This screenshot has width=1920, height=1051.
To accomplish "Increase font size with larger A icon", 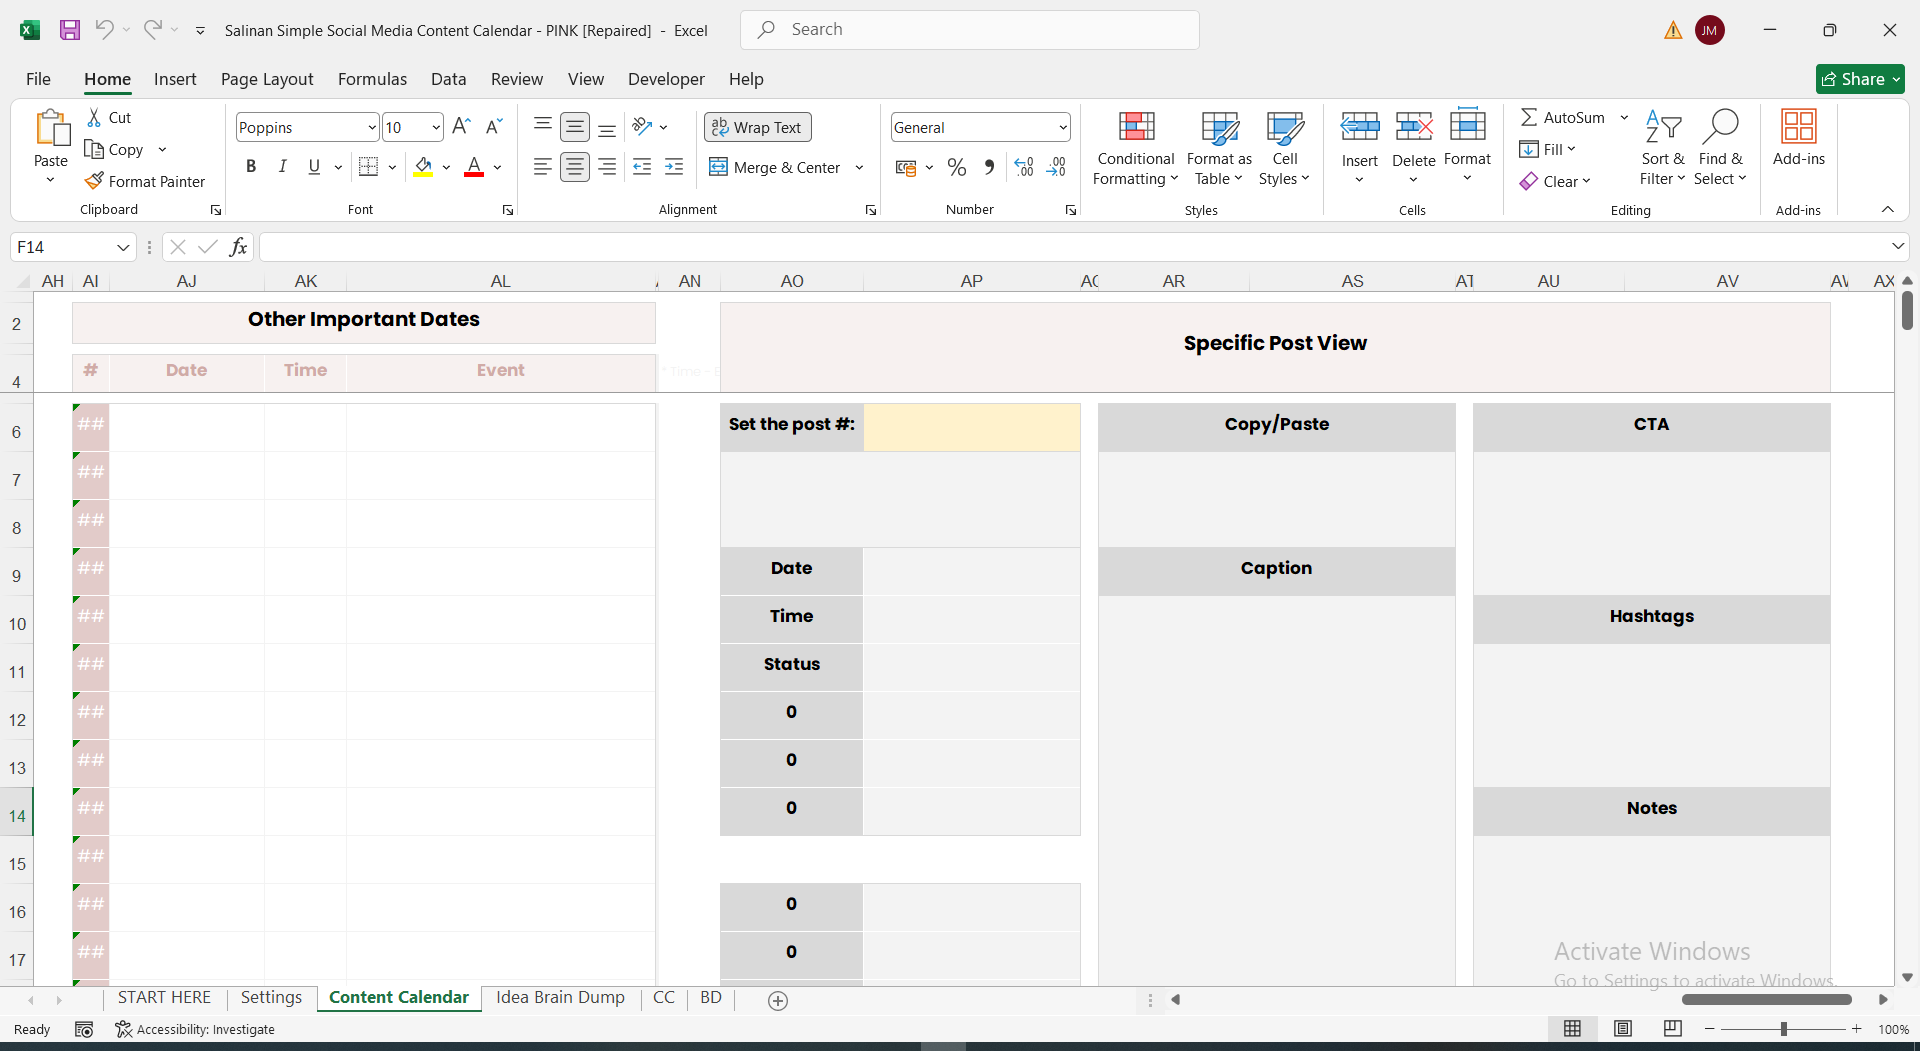I will point(461,127).
